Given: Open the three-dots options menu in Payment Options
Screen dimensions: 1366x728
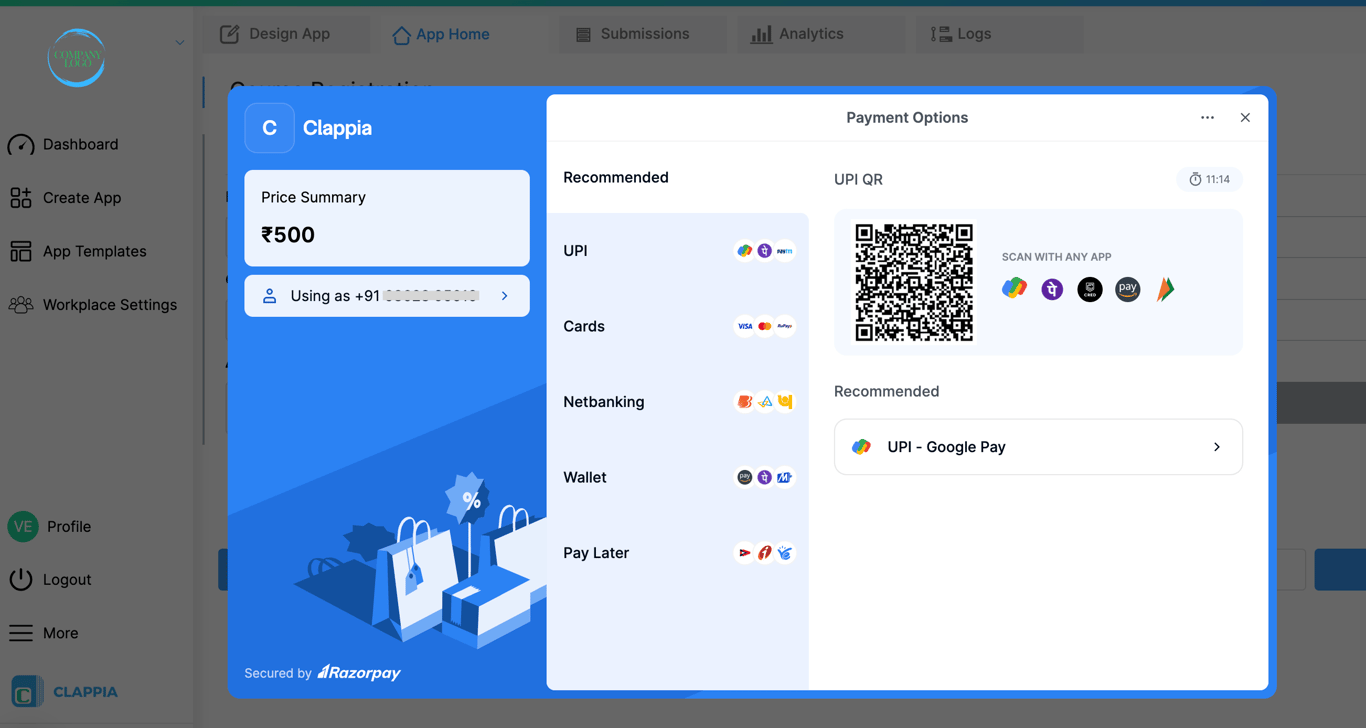Looking at the screenshot, I should (1208, 118).
